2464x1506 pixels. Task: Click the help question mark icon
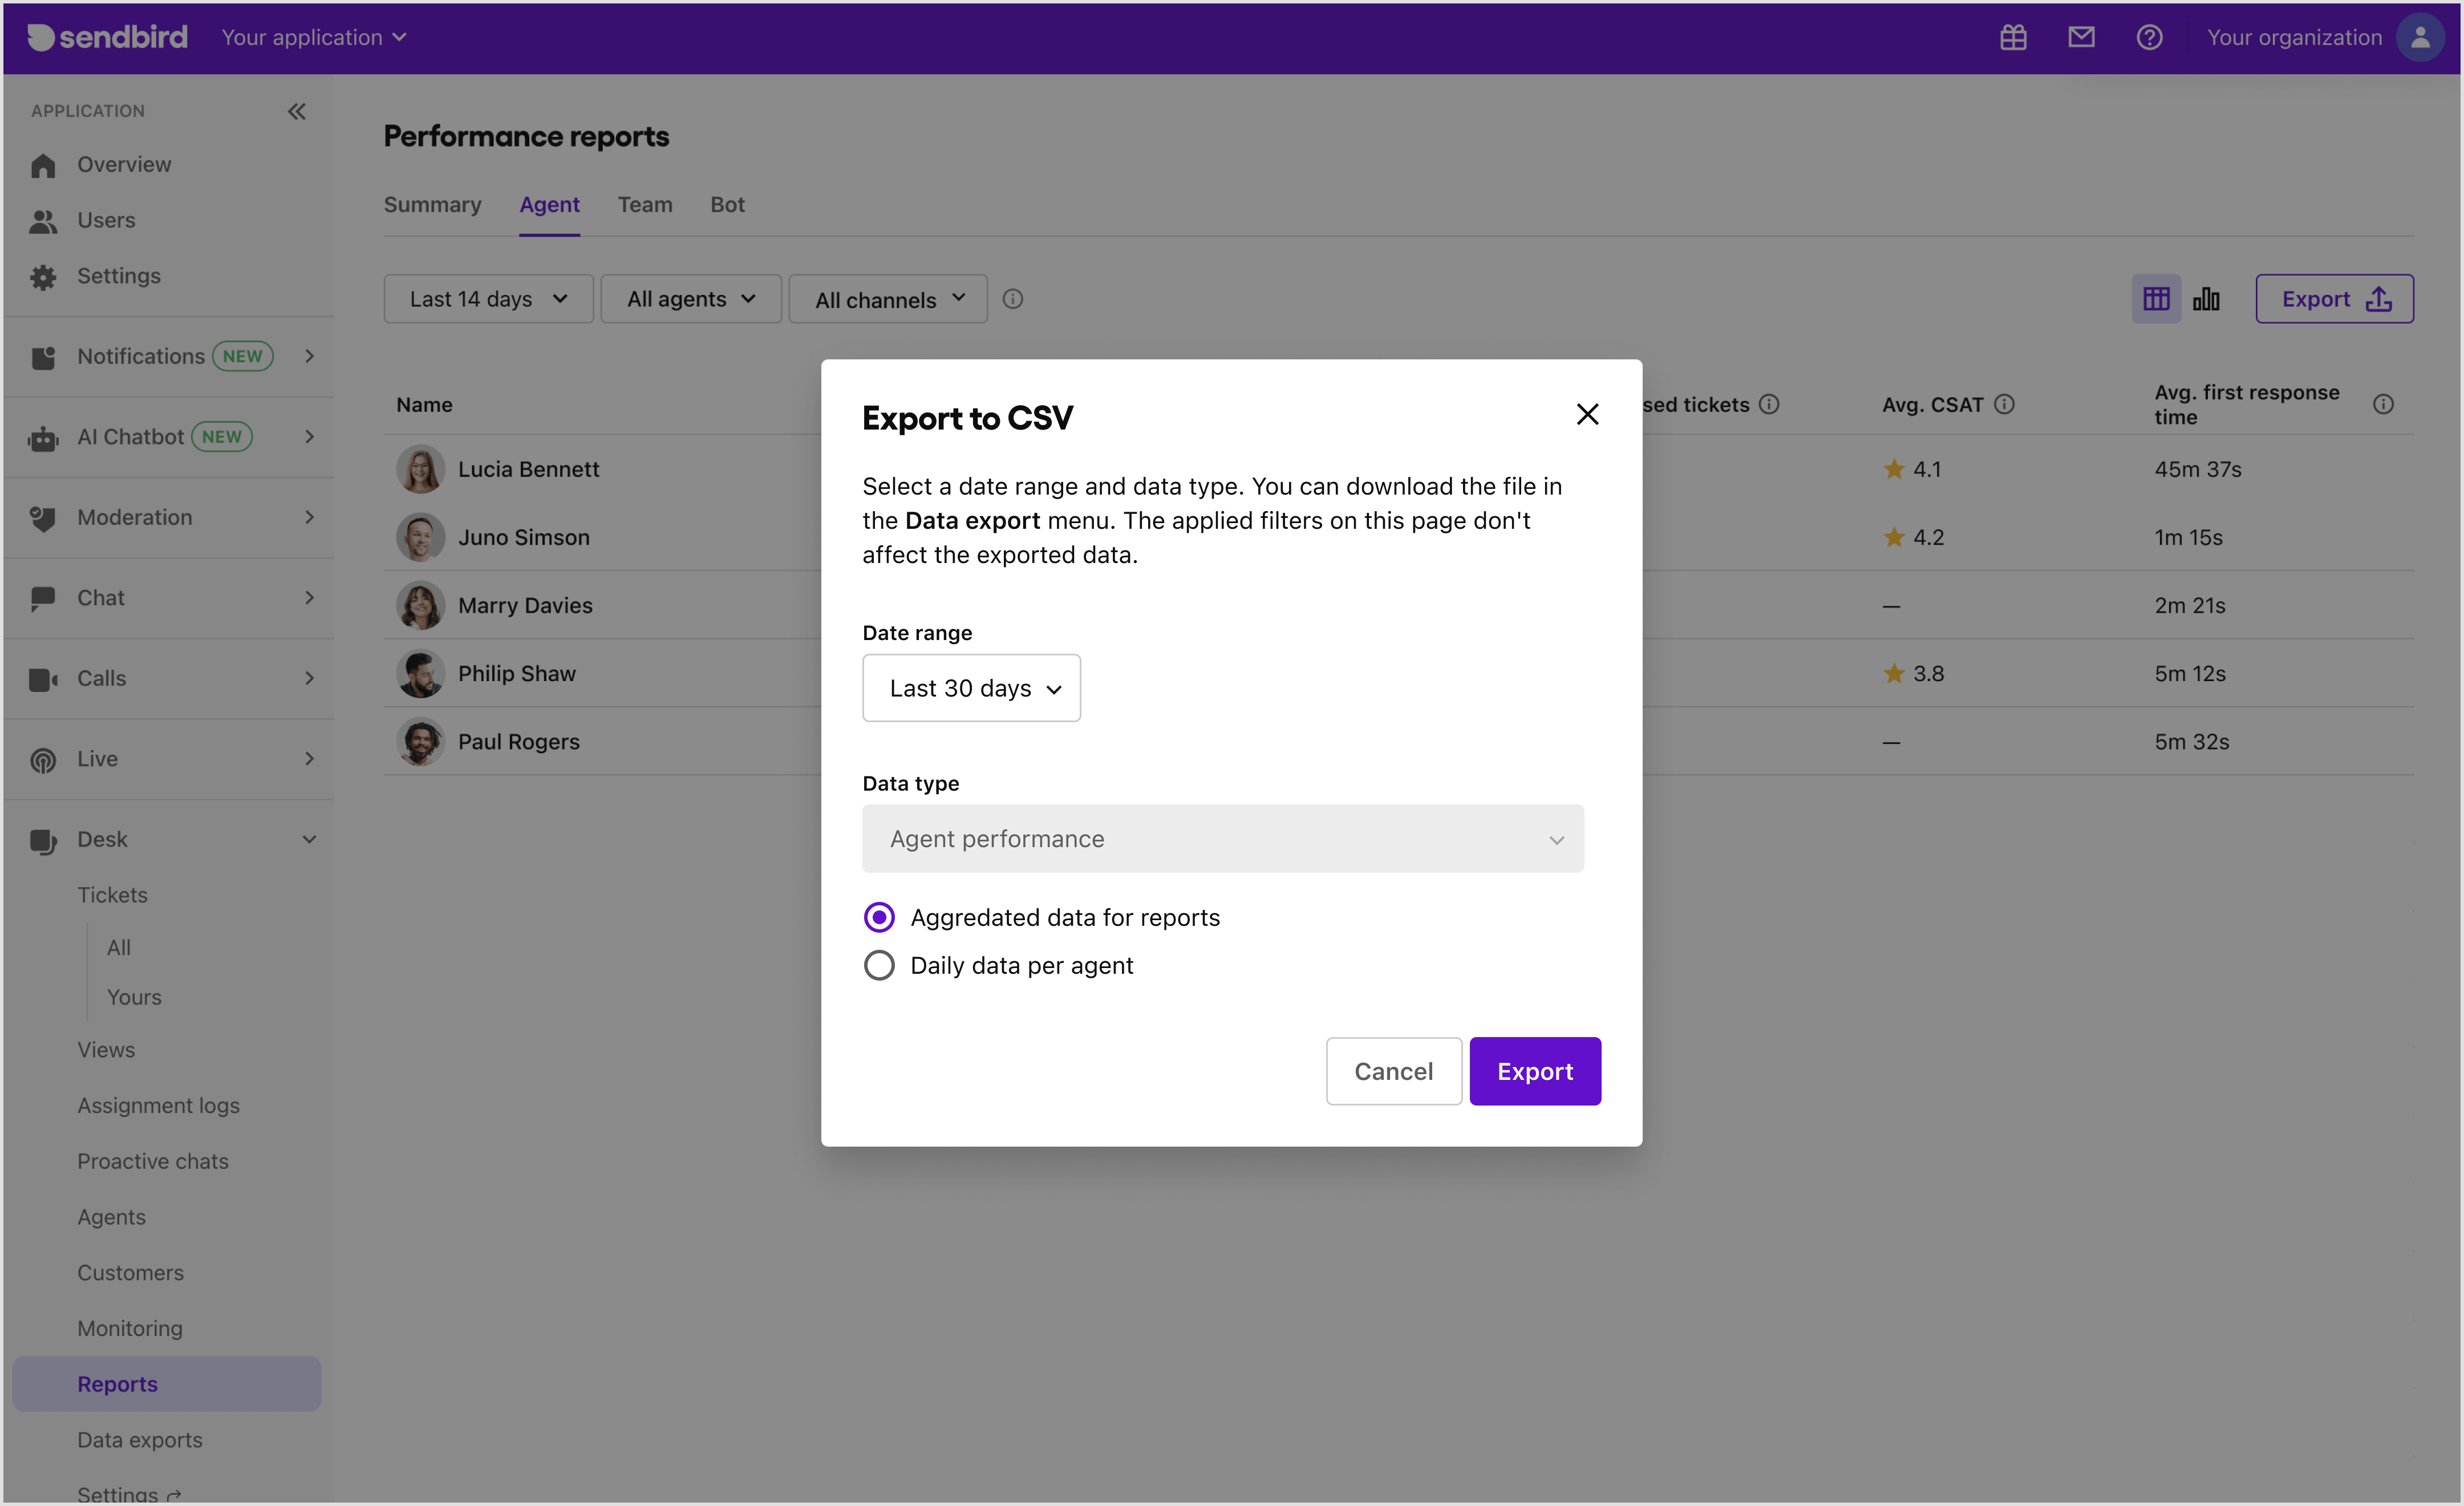(2149, 37)
